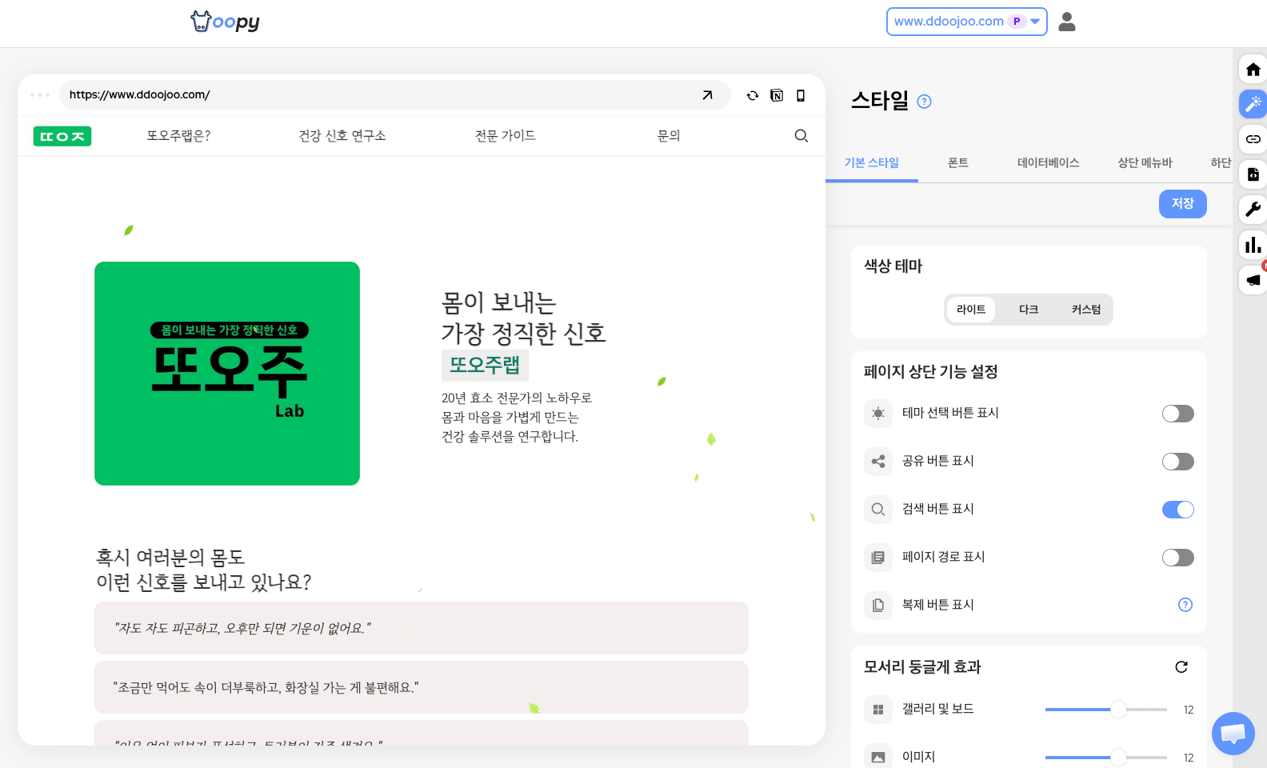Click the quote block "자도 자도 피곤하고"
The width and height of the screenshot is (1267, 768).
point(421,628)
